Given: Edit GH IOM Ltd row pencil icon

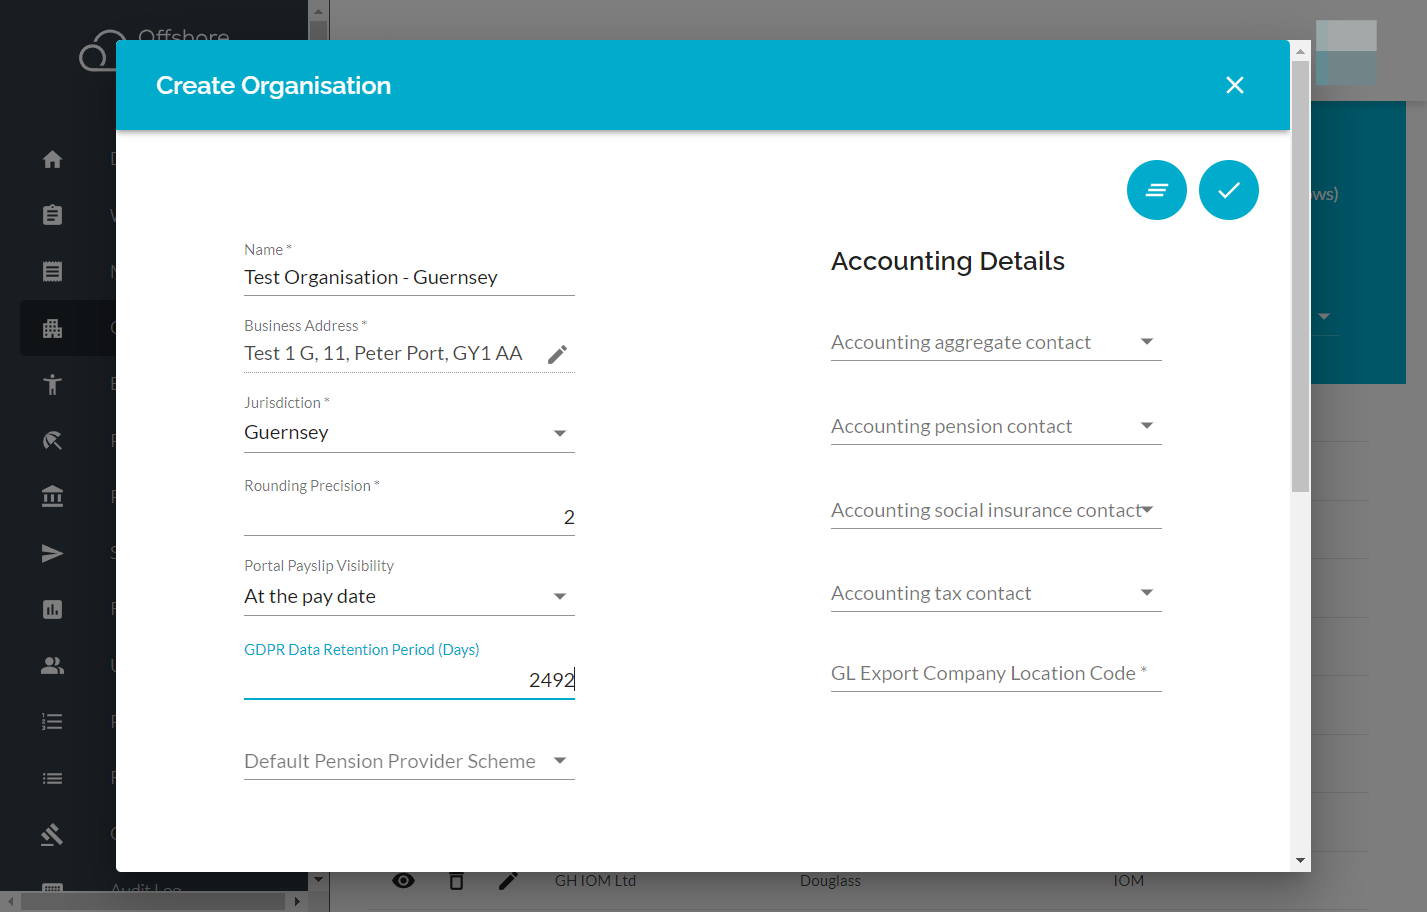Looking at the screenshot, I should [x=508, y=881].
